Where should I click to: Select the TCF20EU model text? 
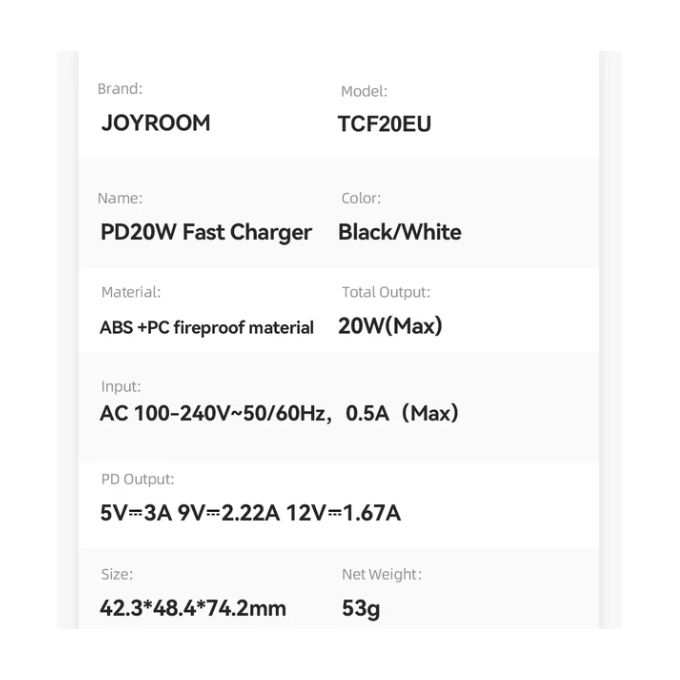point(385,124)
